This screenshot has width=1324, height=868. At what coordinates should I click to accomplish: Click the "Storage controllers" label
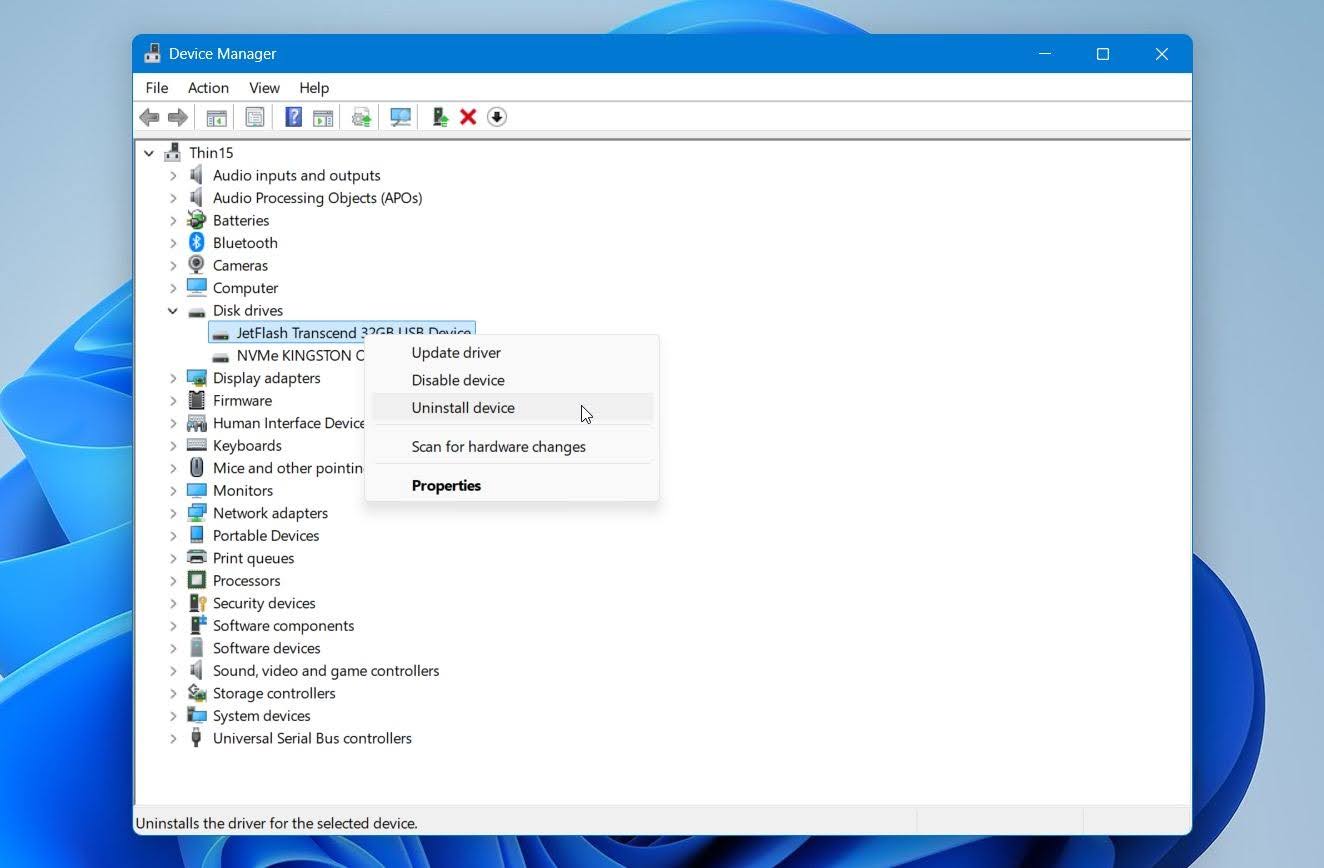pos(274,694)
